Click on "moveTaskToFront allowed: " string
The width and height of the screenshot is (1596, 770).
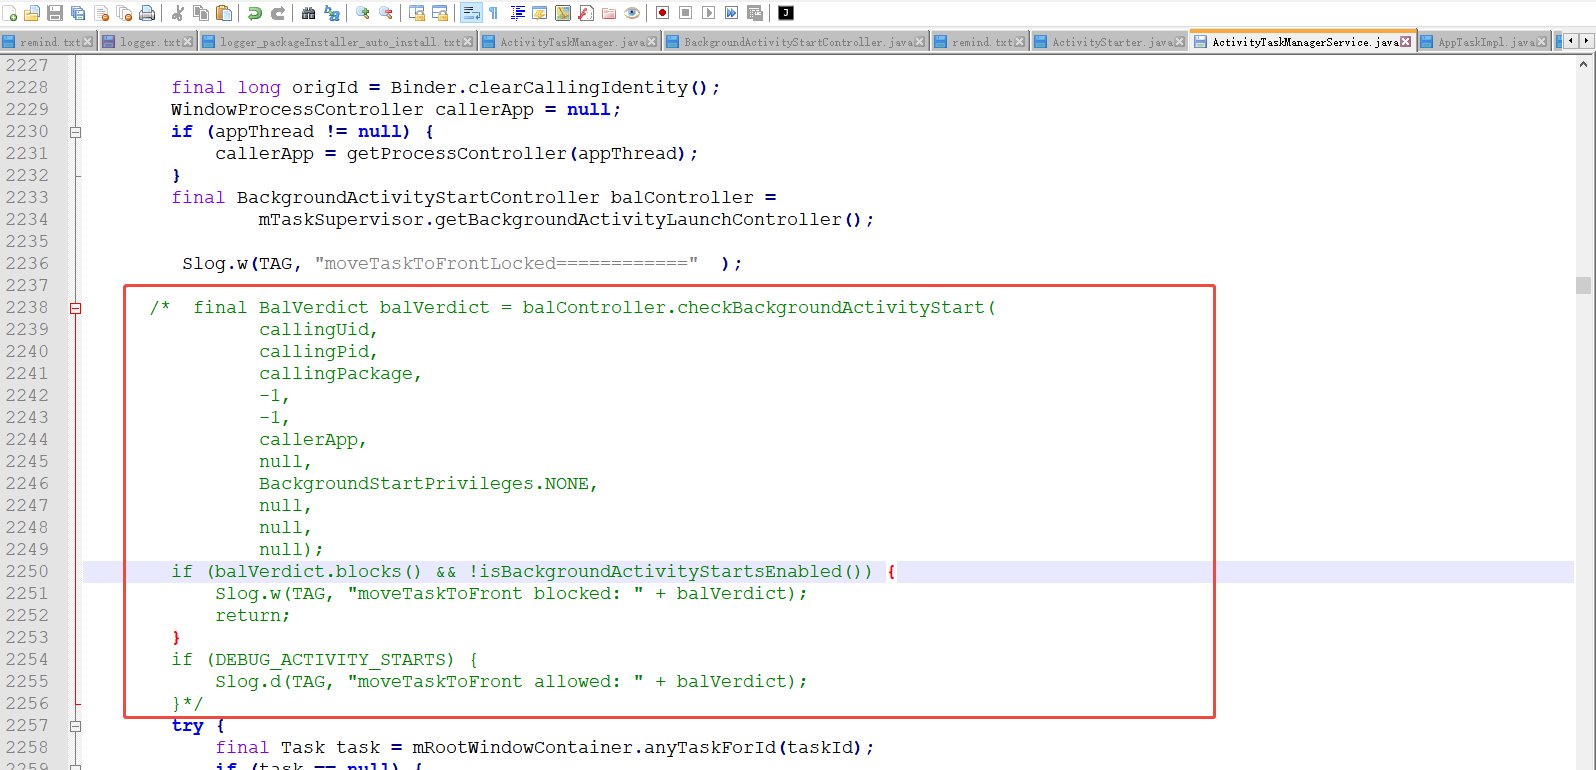click(495, 682)
